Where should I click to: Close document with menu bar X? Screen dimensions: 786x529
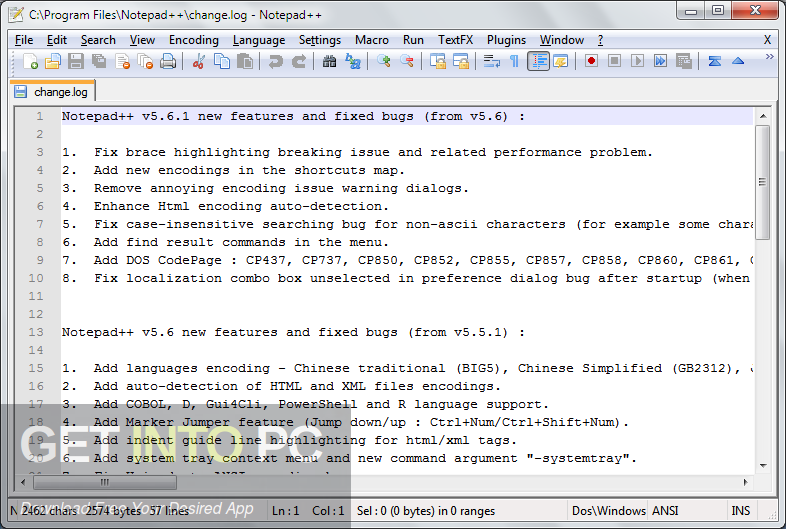click(767, 40)
